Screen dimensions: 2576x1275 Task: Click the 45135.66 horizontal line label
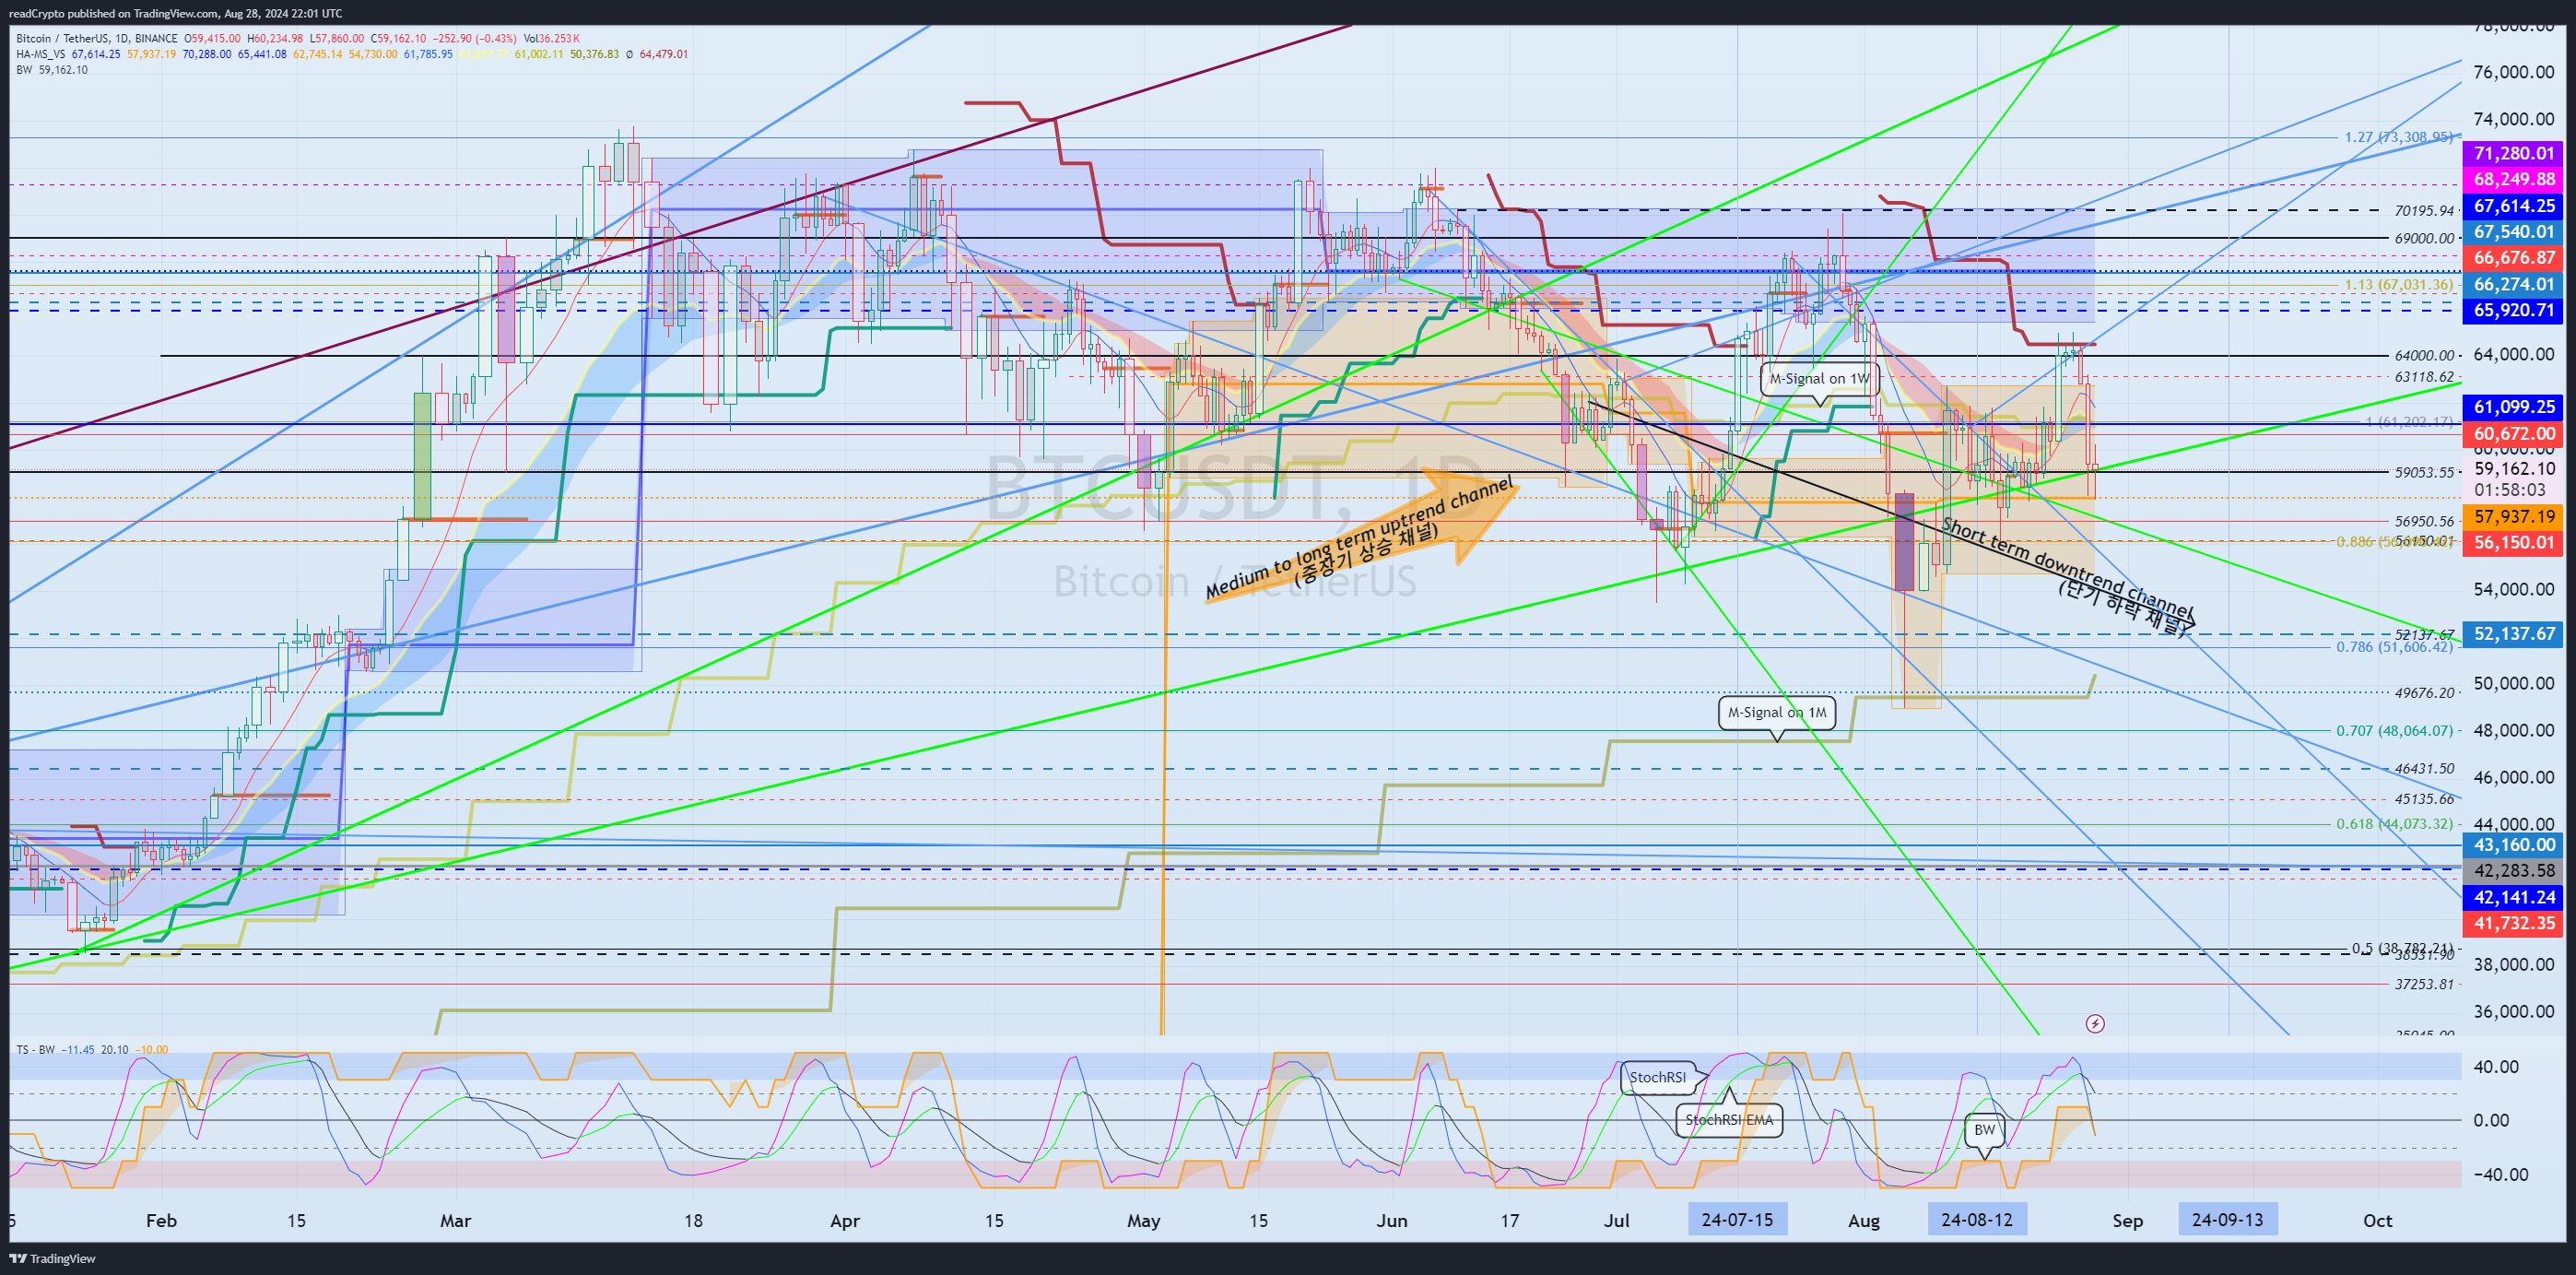pyautogui.click(x=2424, y=799)
